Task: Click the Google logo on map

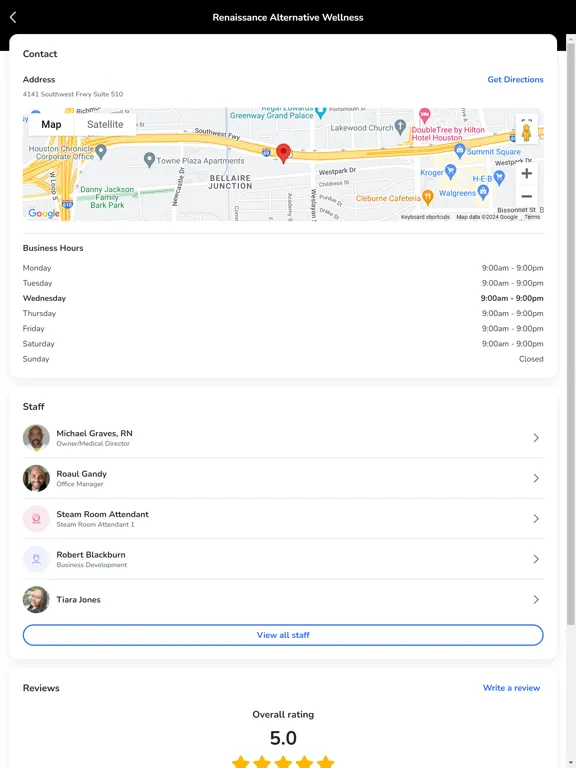Action: point(44,213)
